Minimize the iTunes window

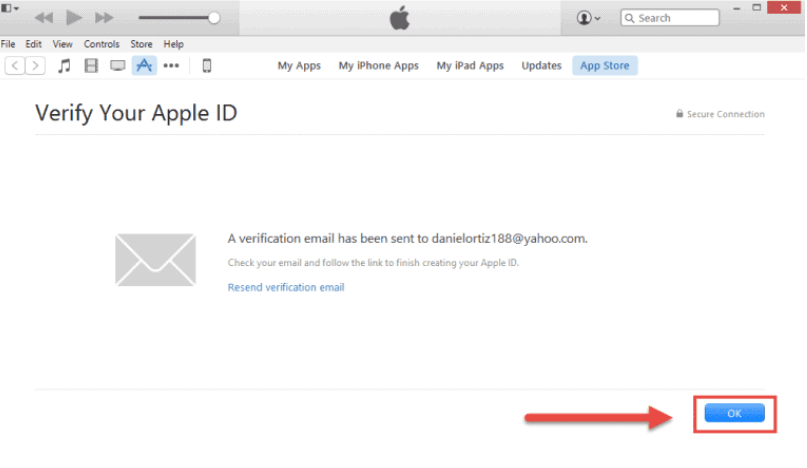point(737,8)
